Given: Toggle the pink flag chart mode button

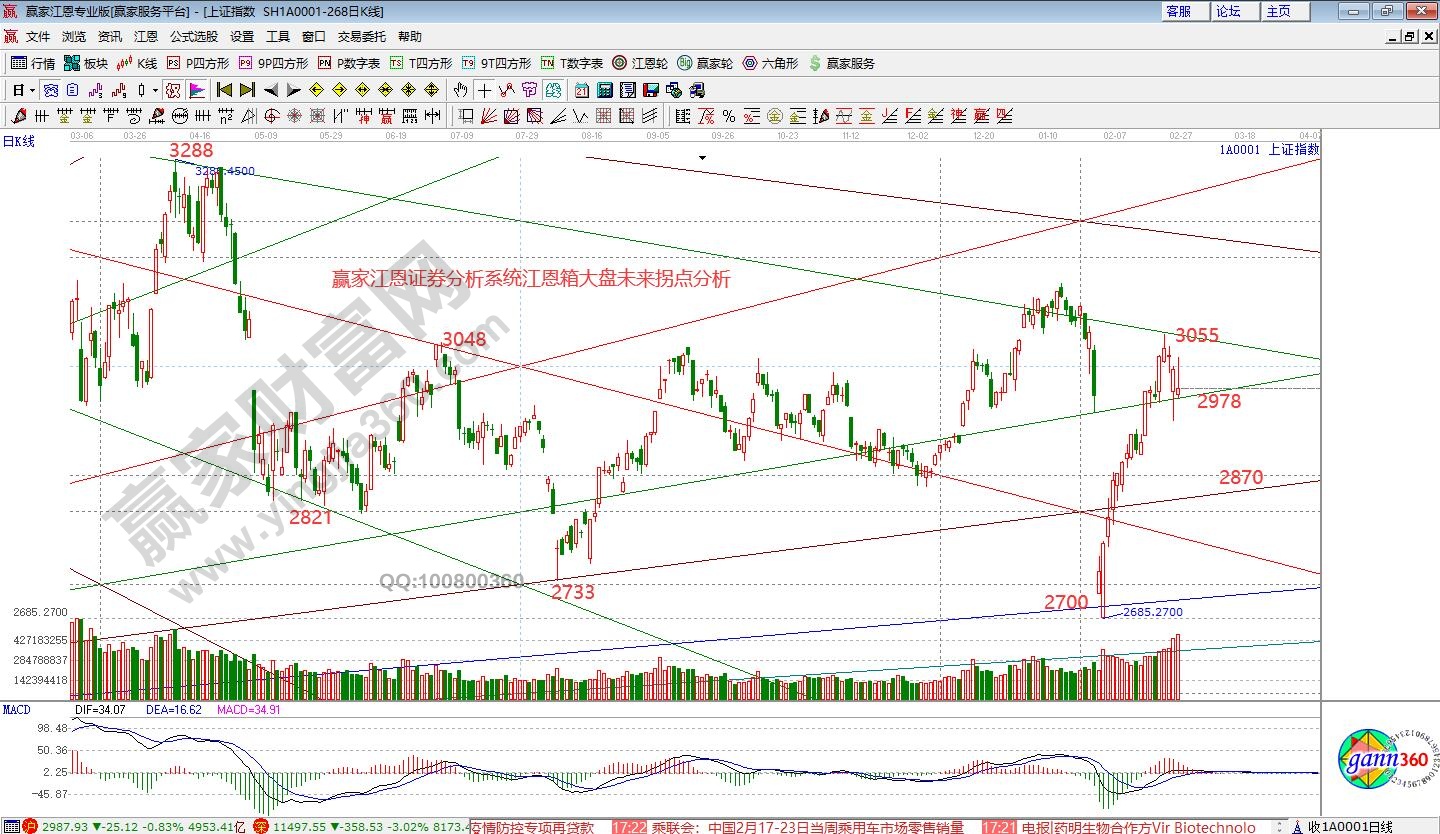Looking at the screenshot, I should click(x=196, y=90).
